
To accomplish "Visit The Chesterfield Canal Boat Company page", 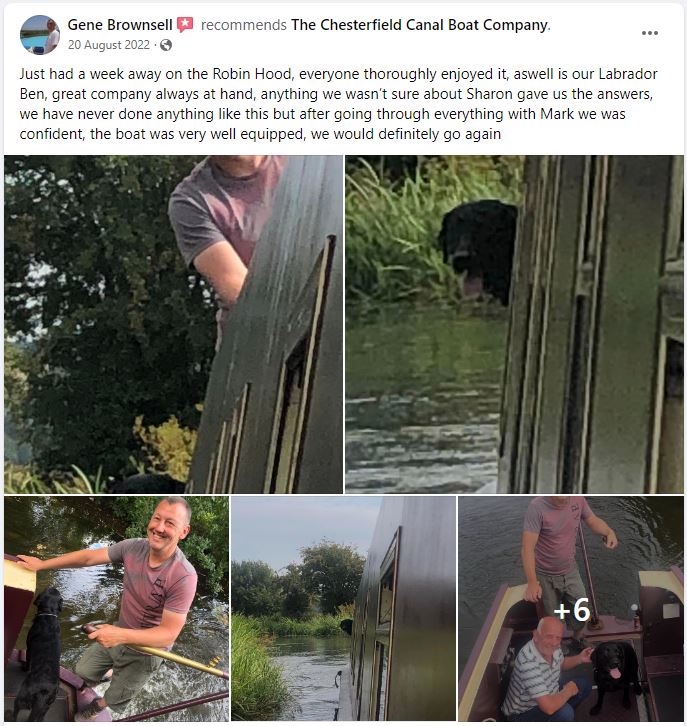I will click(x=419, y=25).
